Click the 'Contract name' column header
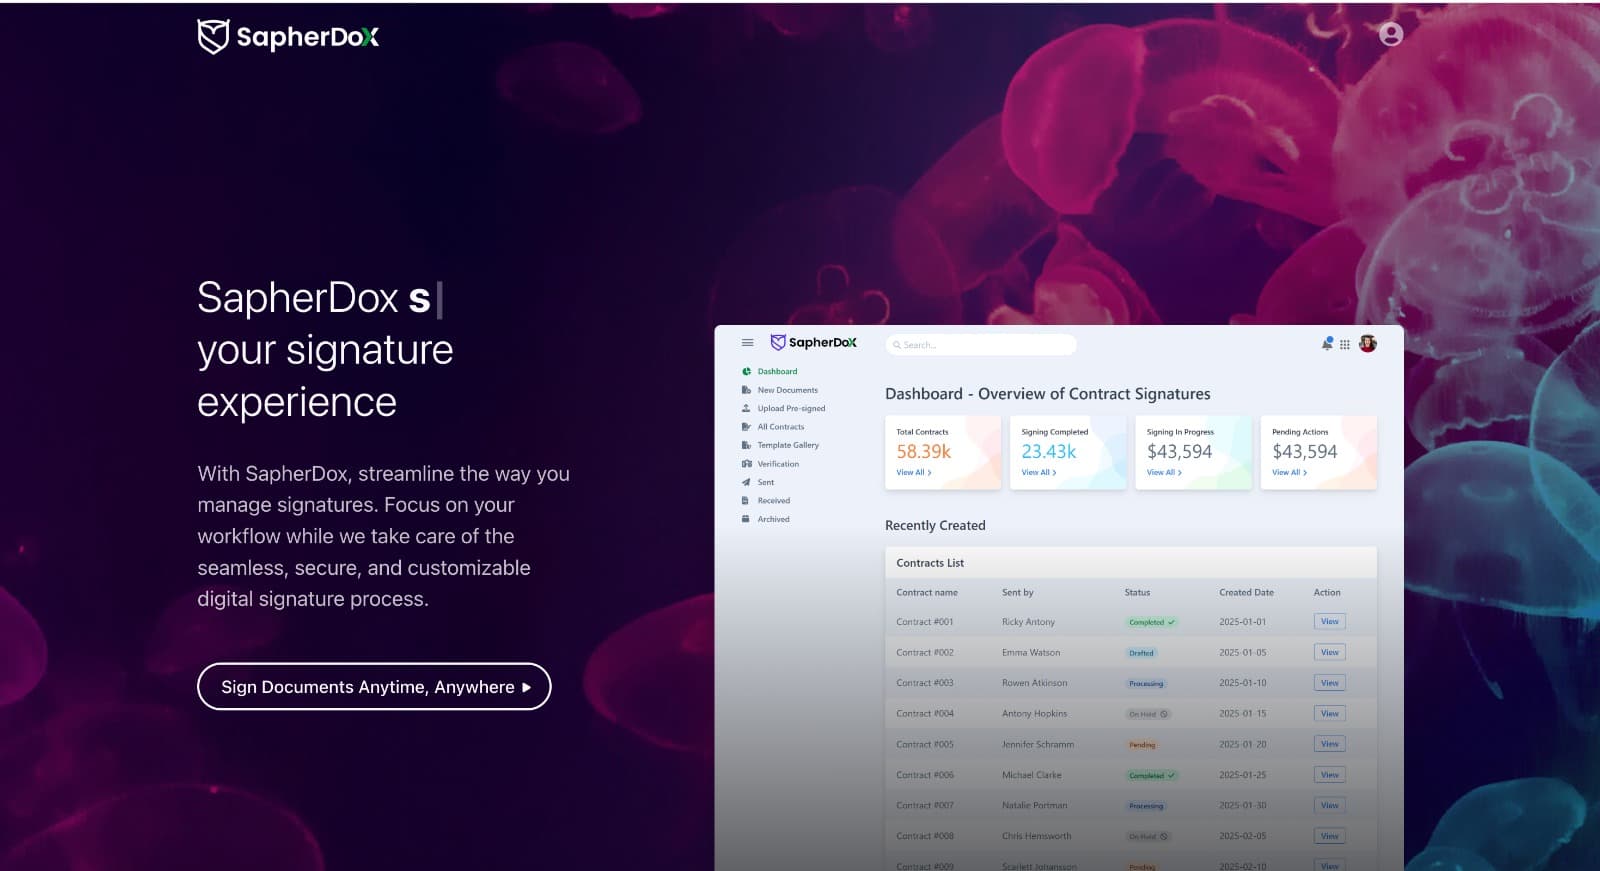1600x871 pixels. click(x=927, y=593)
